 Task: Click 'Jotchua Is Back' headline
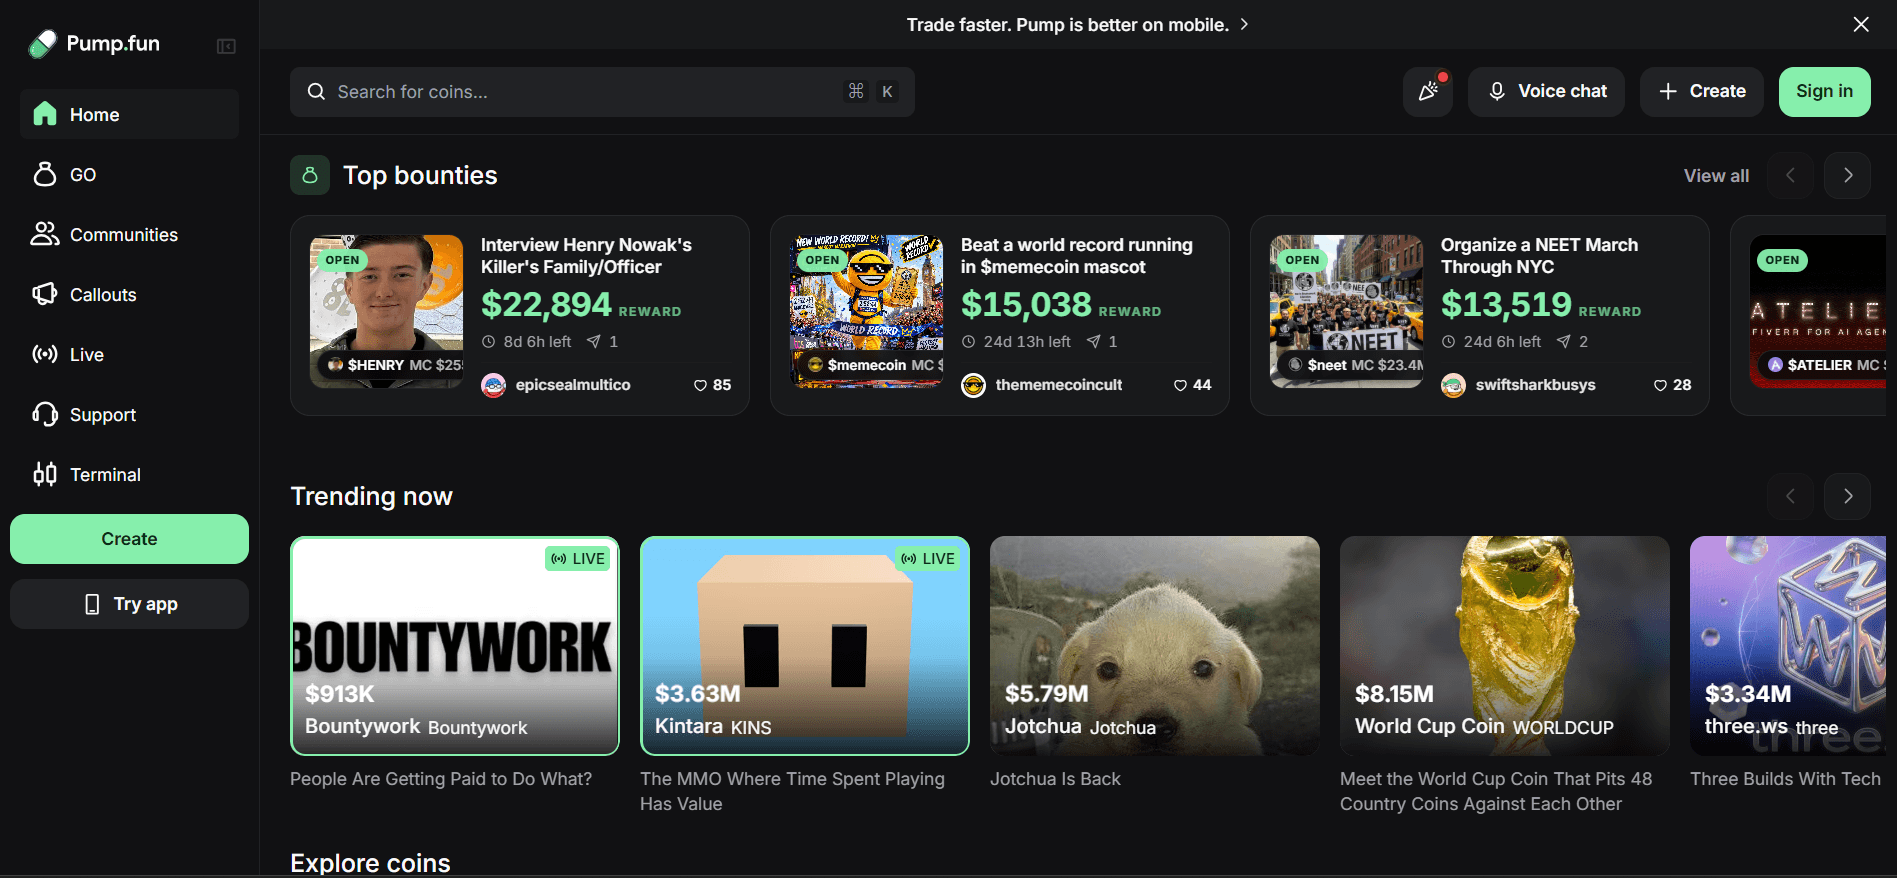(1055, 779)
